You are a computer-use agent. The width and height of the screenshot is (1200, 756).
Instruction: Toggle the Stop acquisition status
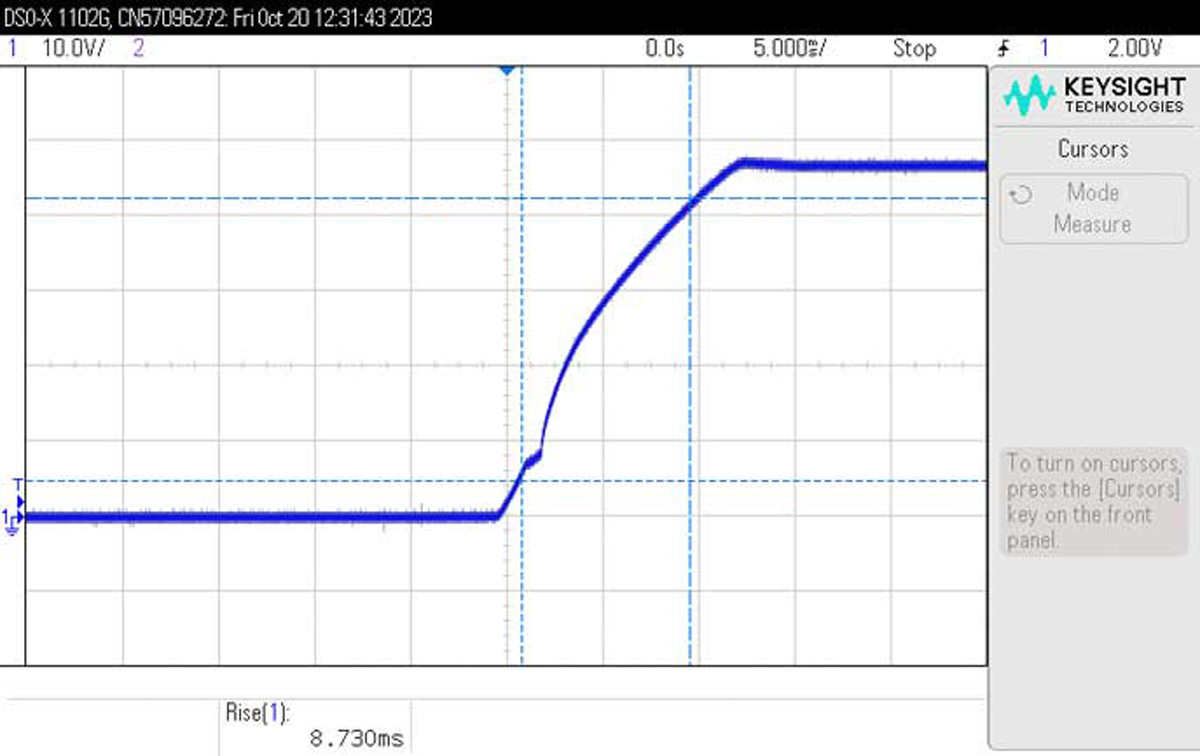pos(913,48)
